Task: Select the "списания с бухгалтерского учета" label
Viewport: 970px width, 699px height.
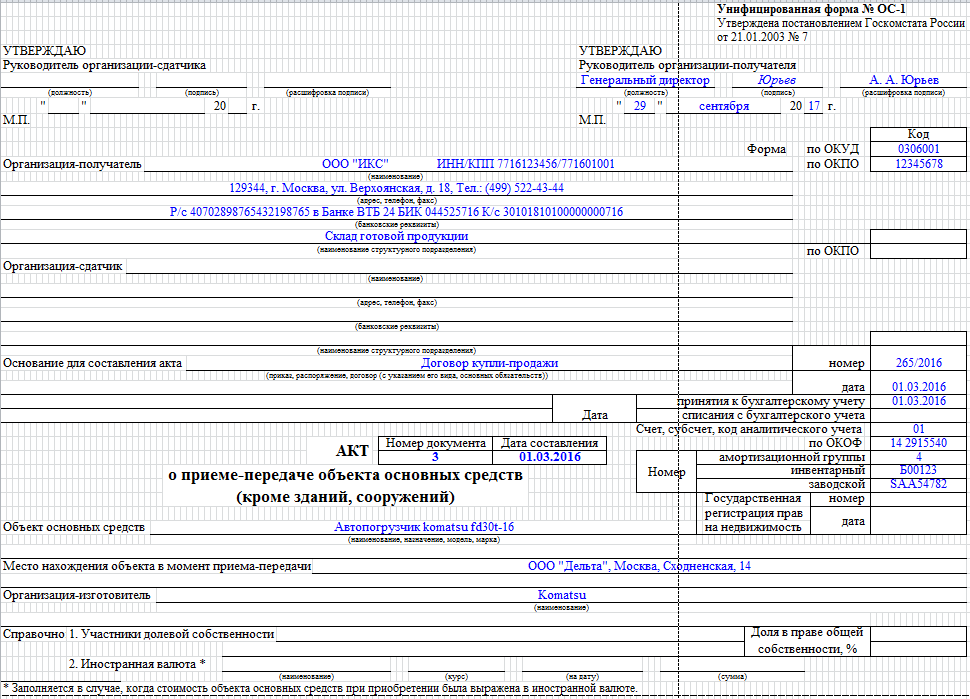Action: pos(773,415)
